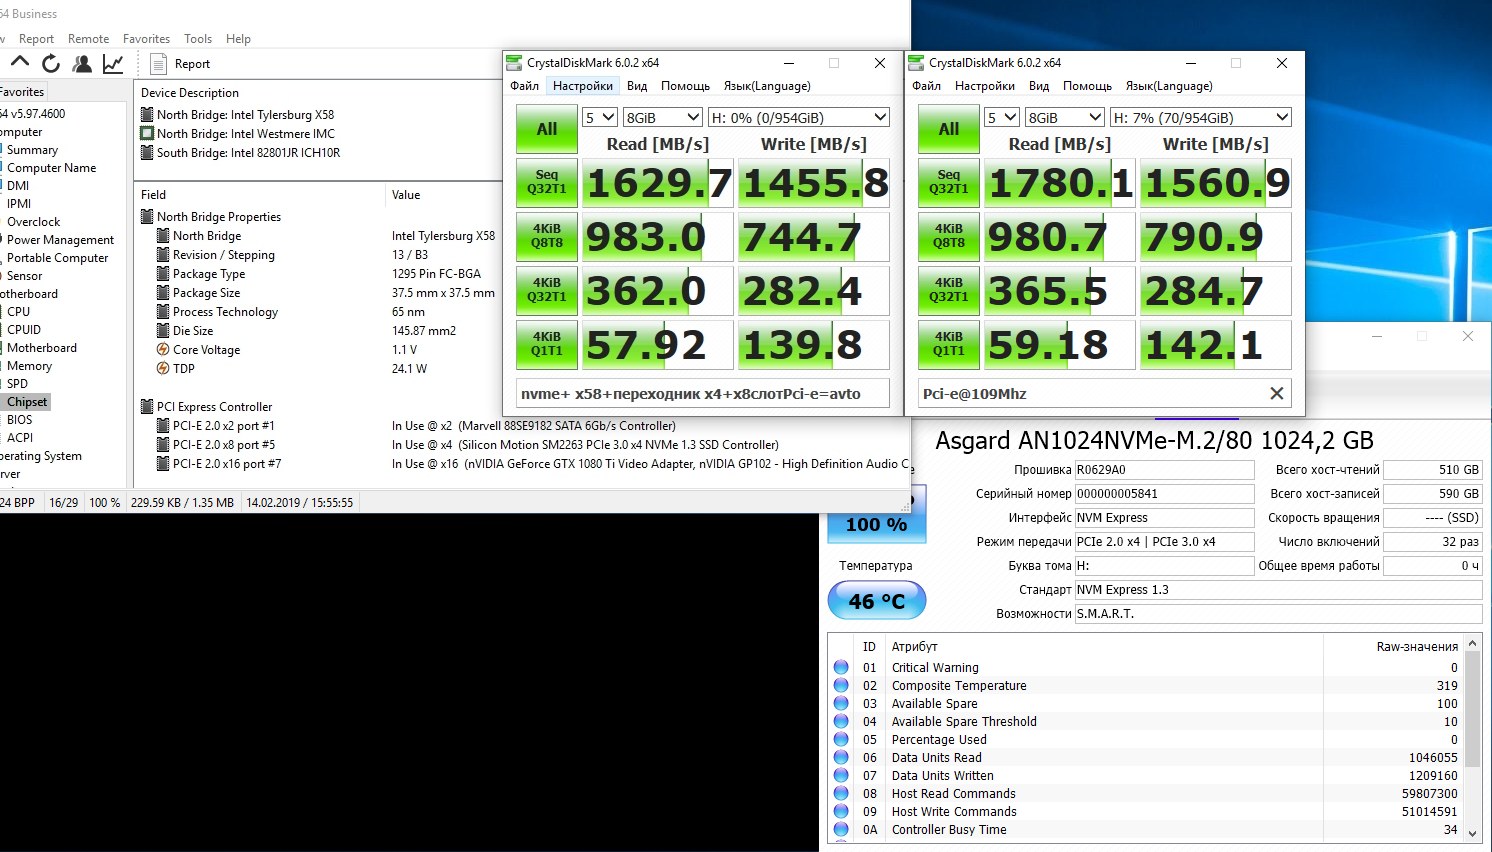Click the Field column header in AIDA64
1492x852 pixels.
[260, 195]
